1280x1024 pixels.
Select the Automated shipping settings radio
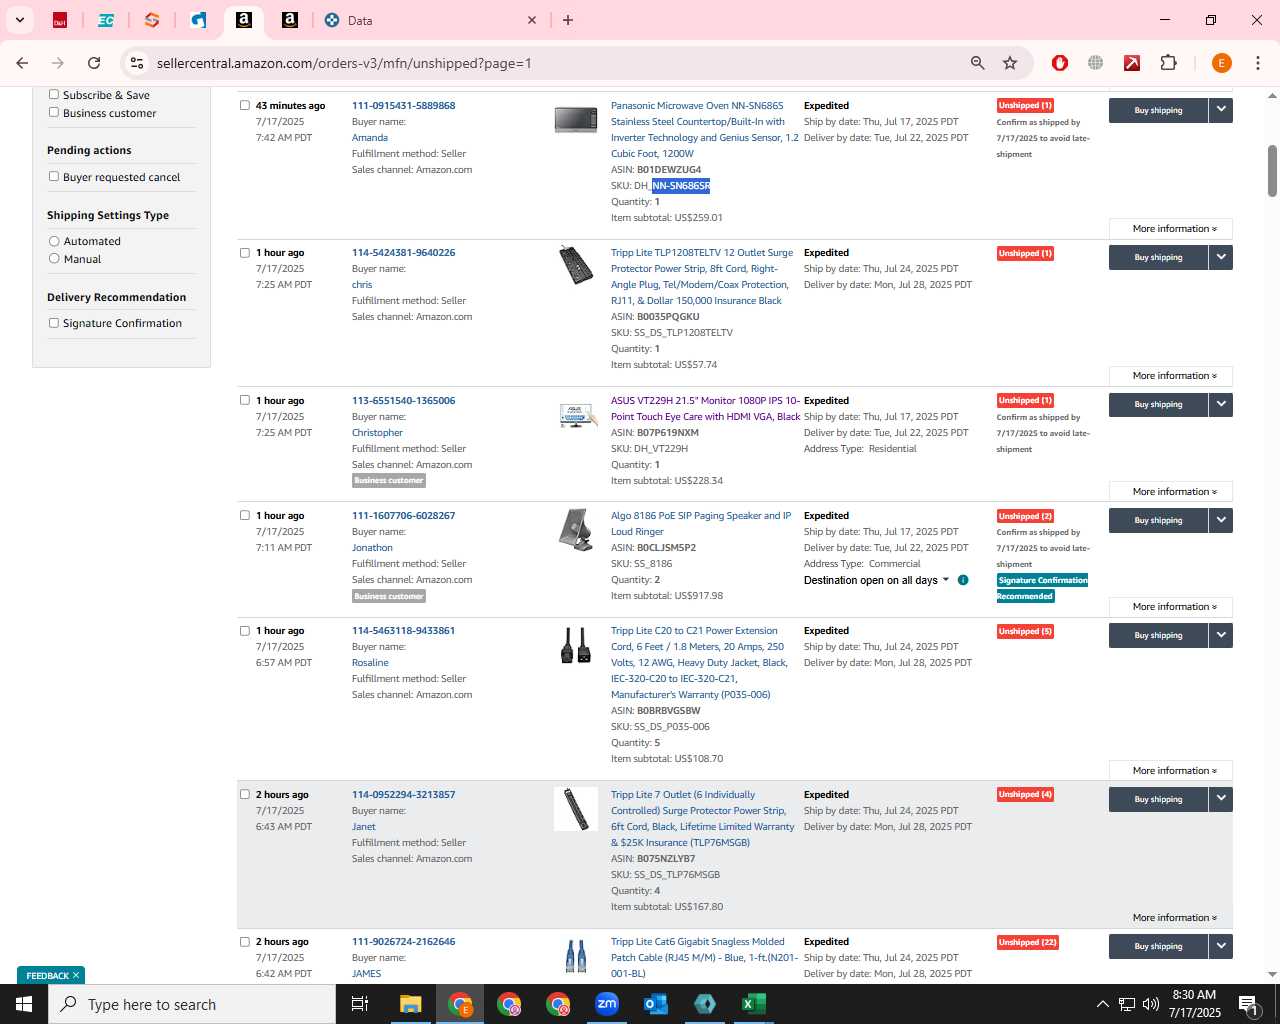tap(54, 241)
